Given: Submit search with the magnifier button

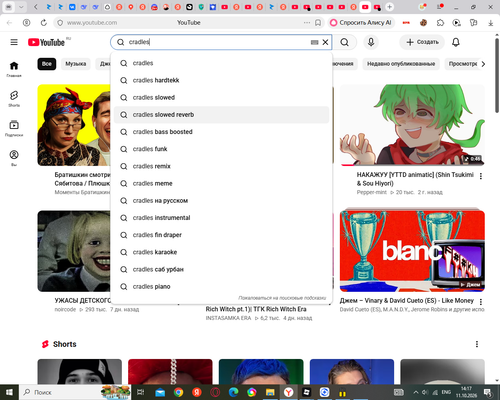Looking at the screenshot, I should [345, 42].
